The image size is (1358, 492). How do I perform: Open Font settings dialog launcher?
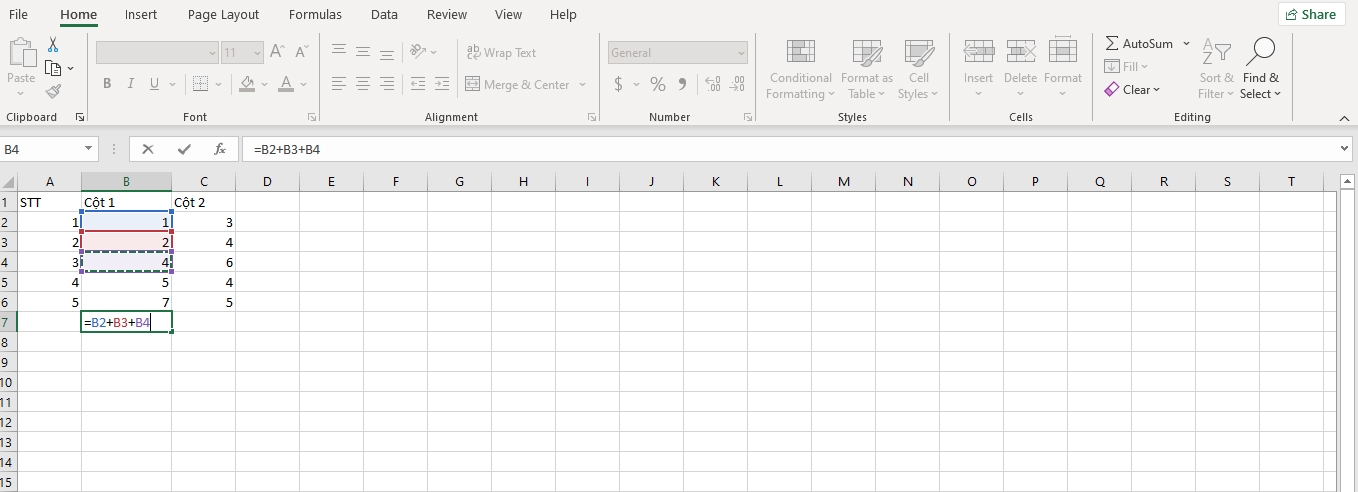pyautogui.click(x=311, y=117)
